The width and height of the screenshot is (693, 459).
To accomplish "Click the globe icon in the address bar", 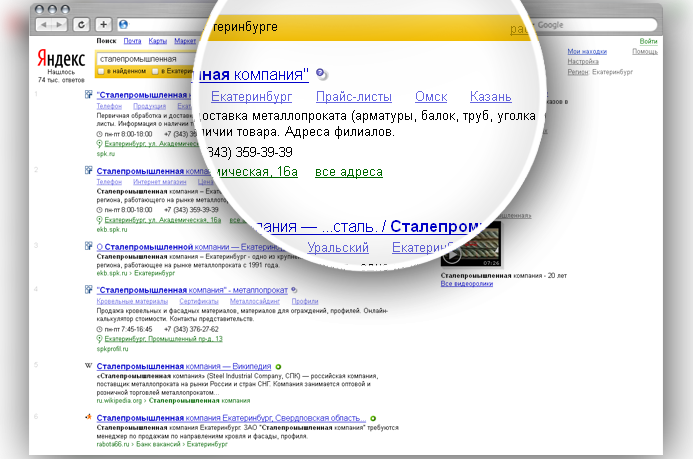I will click(124, 25).
